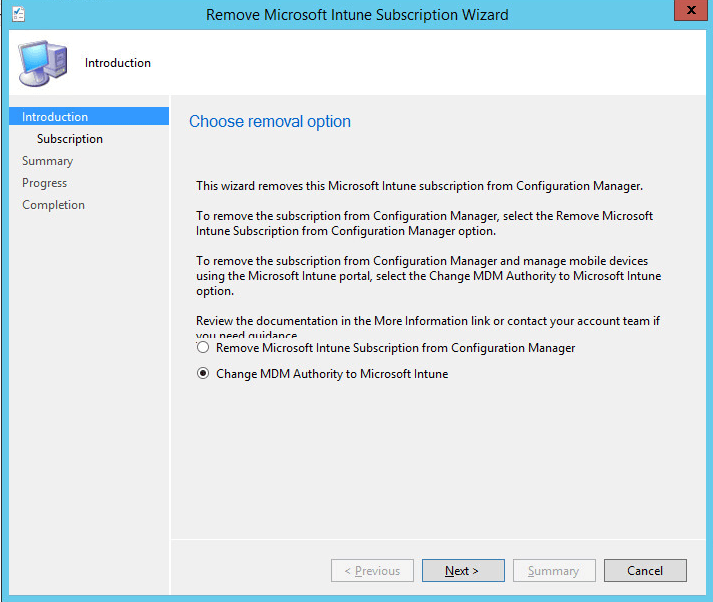Click paragraph mentioning Microsoft Intune portal
Screen dimensions: 713x602
point(428,276)
